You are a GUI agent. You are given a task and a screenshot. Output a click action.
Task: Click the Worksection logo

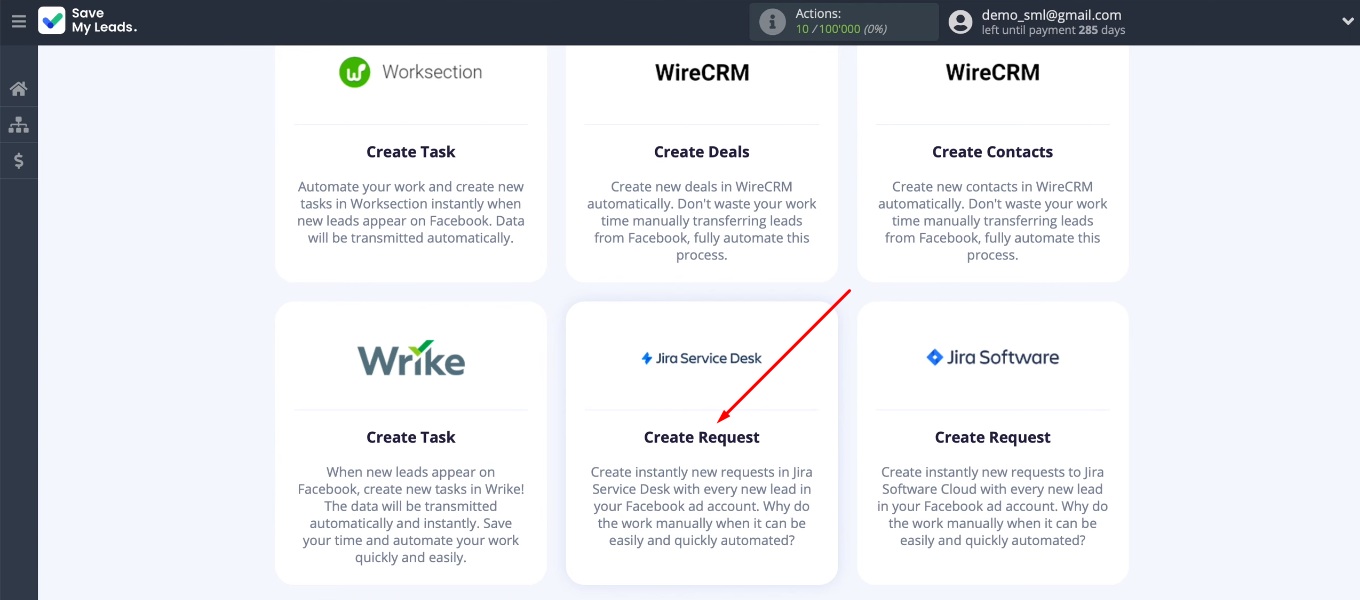pyautogui.click(x=410, y=72)
